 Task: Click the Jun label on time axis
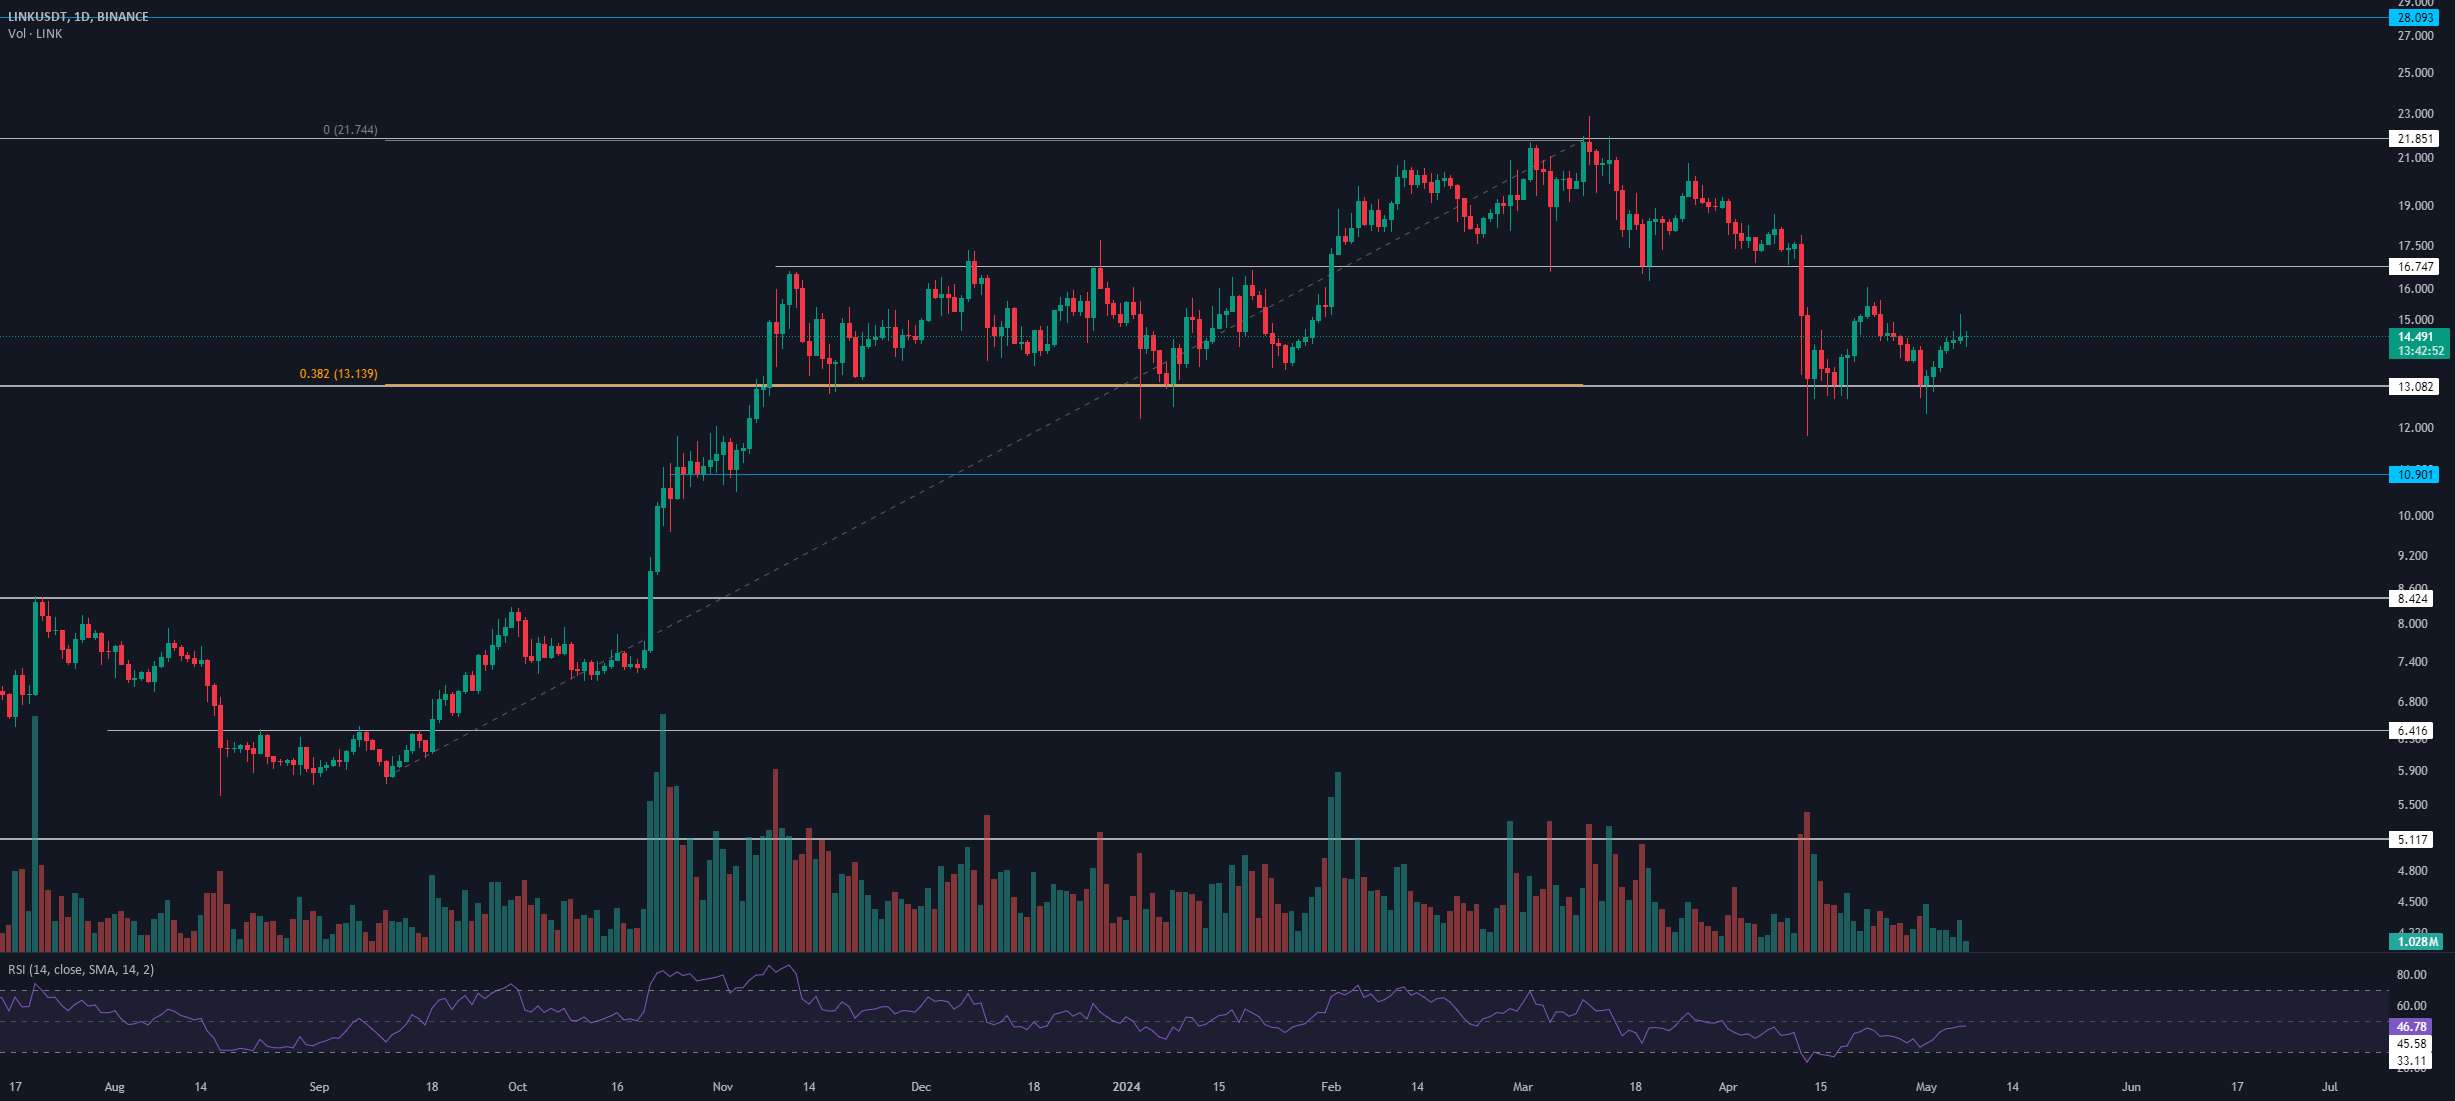[2132, 1087]
